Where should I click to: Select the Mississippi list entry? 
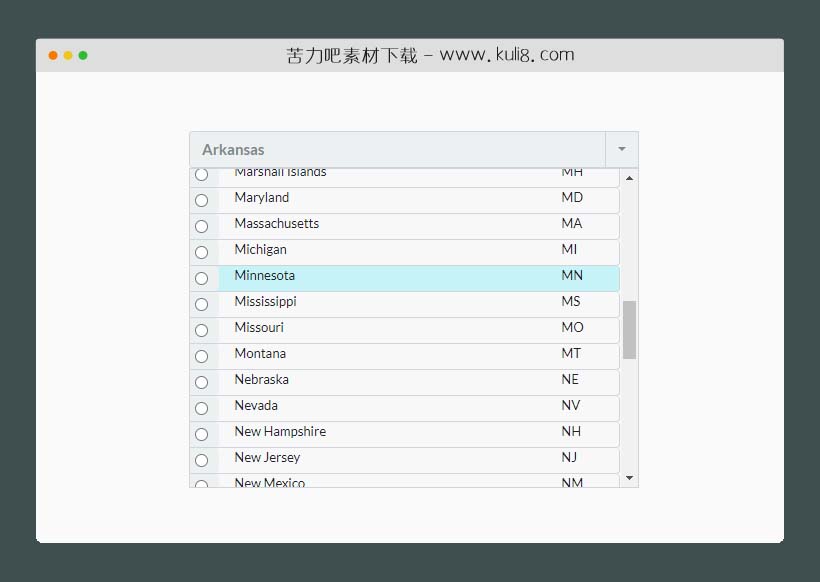[266, 302]
